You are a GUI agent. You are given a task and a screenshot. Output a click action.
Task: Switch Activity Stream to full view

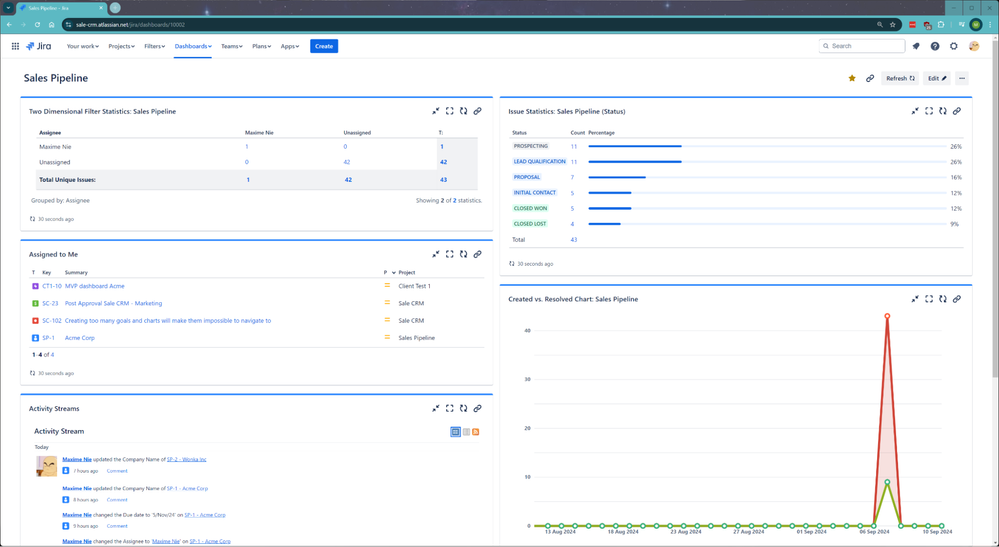pyautogui.click(x=456, y=432)
